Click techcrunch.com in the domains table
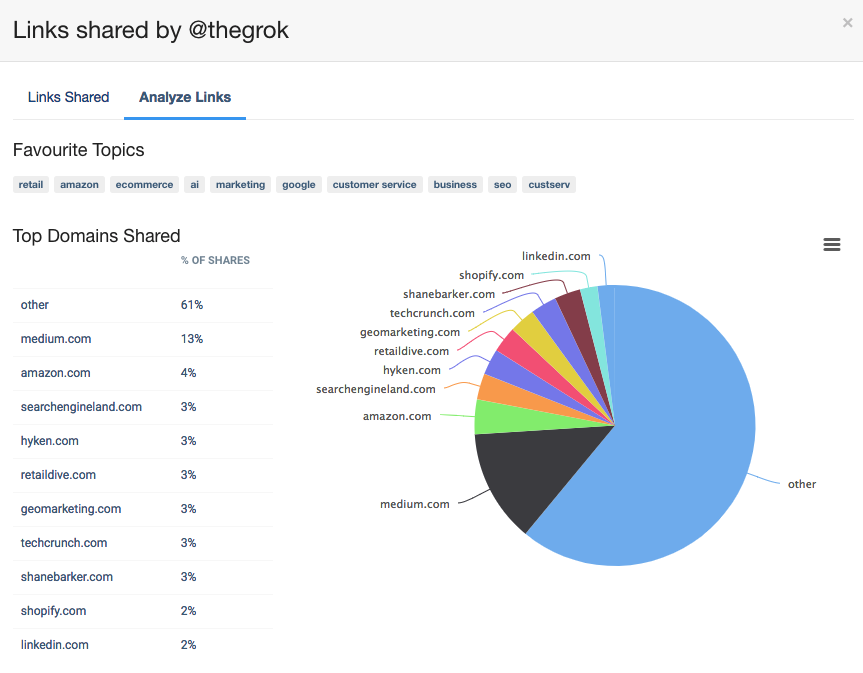The width and height of the screenshot is (863, 673). pos(64,543)
